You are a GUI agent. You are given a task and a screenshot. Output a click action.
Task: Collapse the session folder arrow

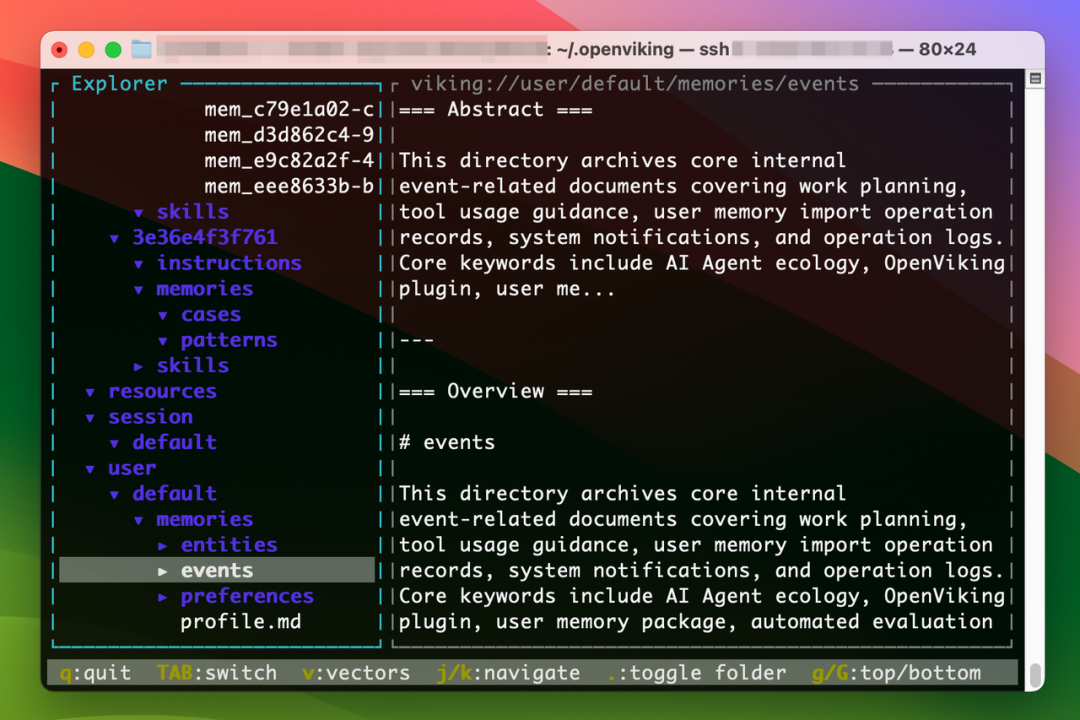[90, 418]
